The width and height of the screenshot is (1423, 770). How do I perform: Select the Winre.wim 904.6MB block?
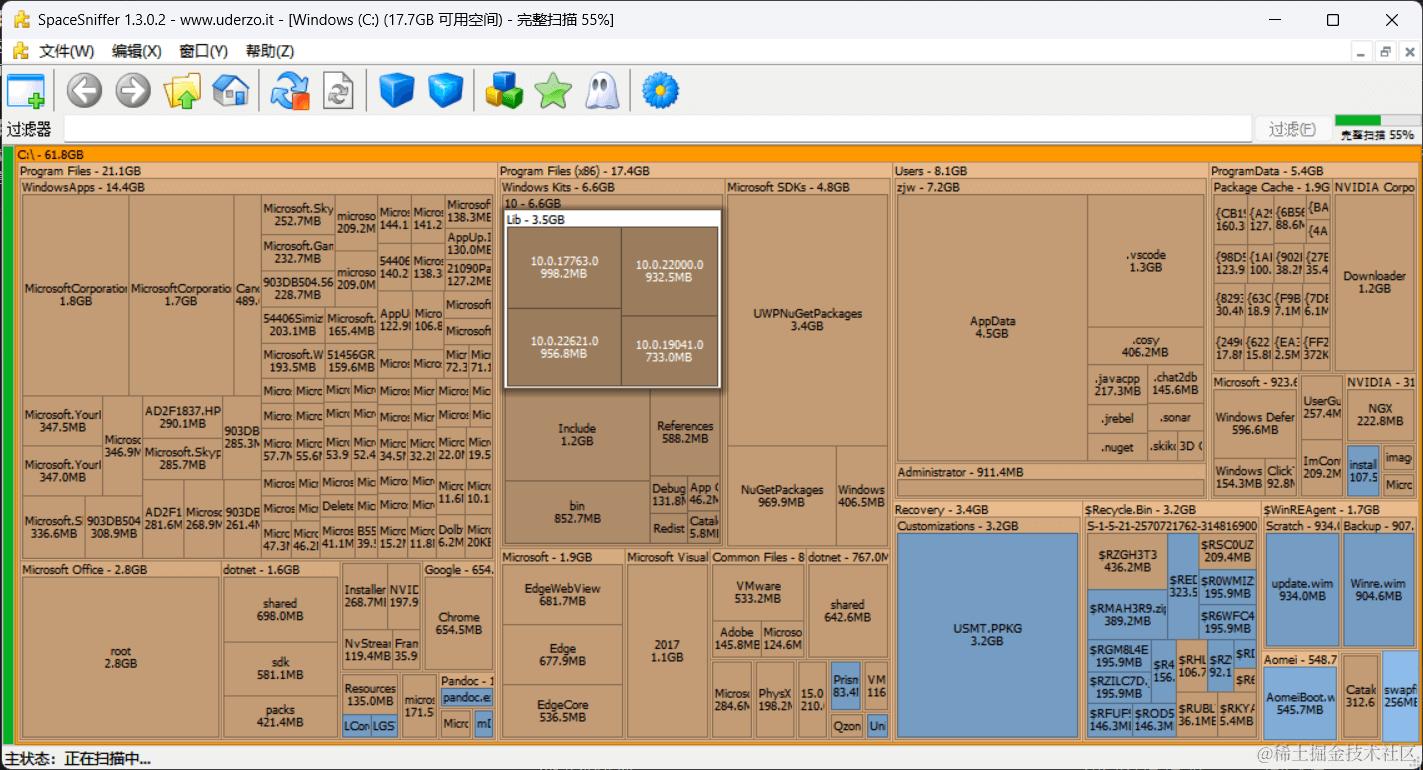tap(1378, 589)
